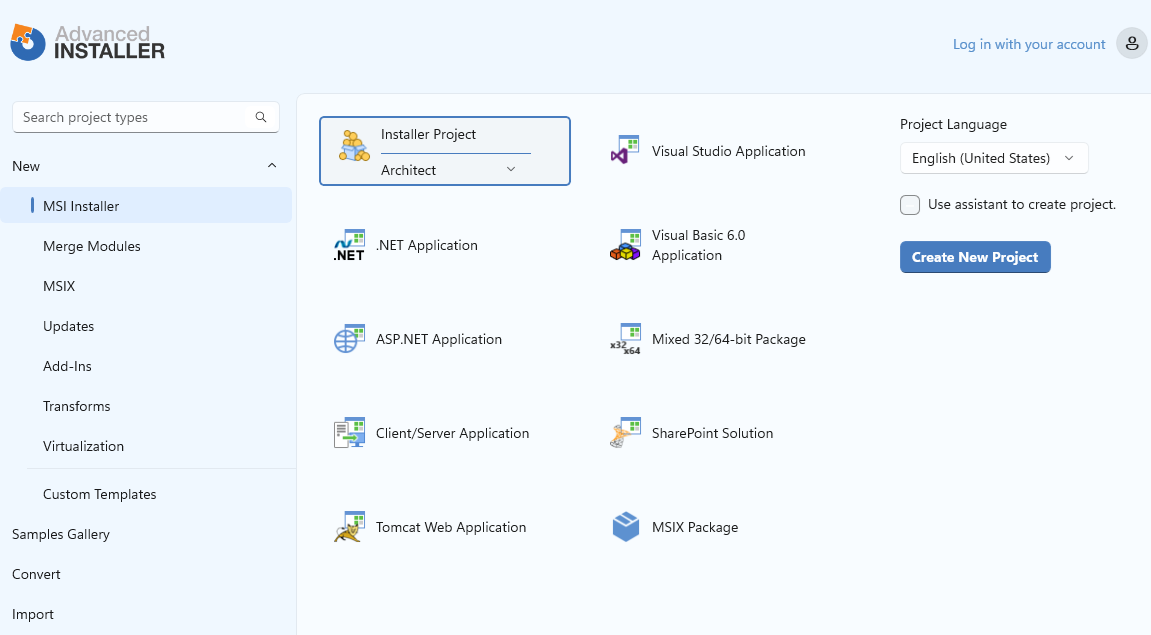
Task: Click the Project Language label
Action: coord(953,125)
